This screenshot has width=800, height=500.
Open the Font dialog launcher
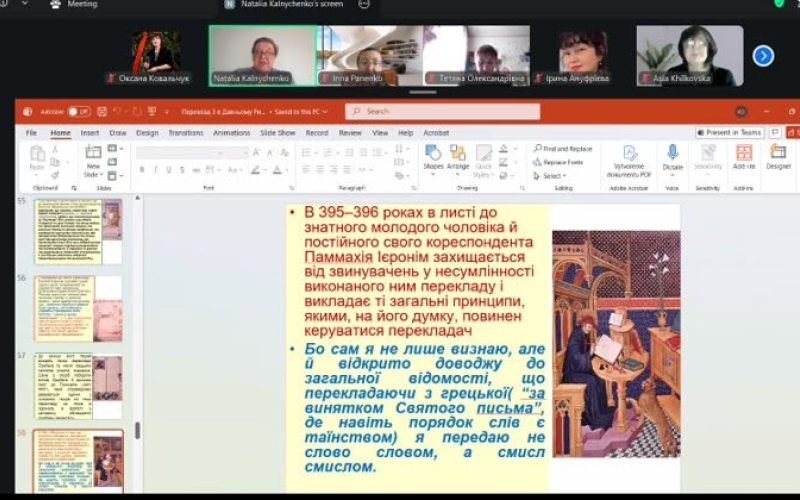click(292, 188)
